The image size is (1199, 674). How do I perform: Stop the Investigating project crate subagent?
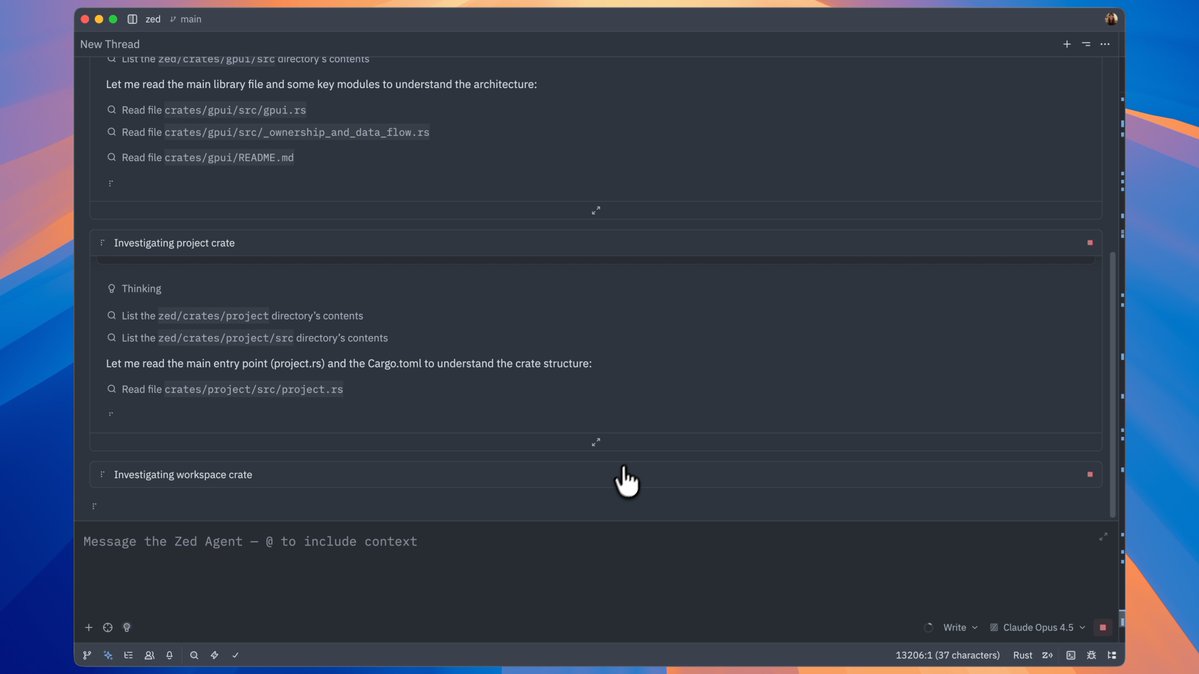(1090, 243)
